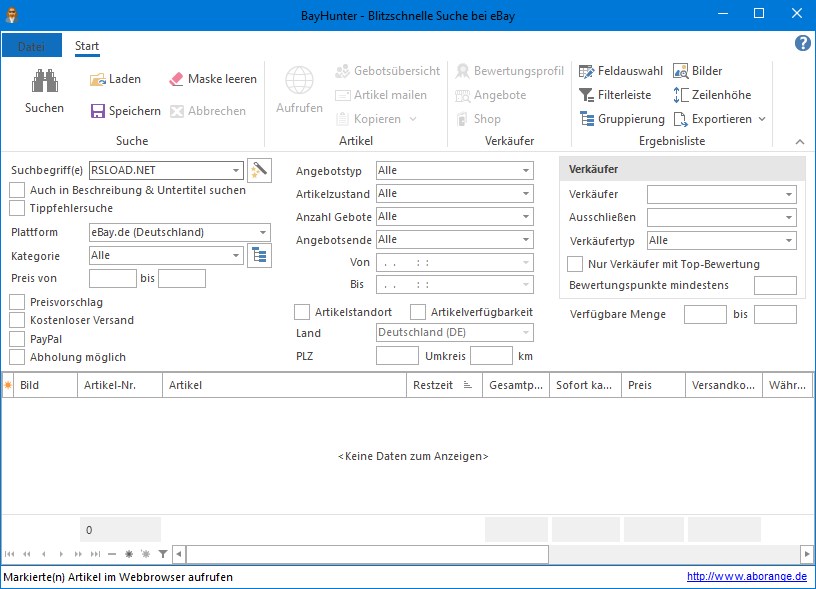Open the Datei menu tab
The height and width of the screenshot is (589, 816).
(31, 46)
